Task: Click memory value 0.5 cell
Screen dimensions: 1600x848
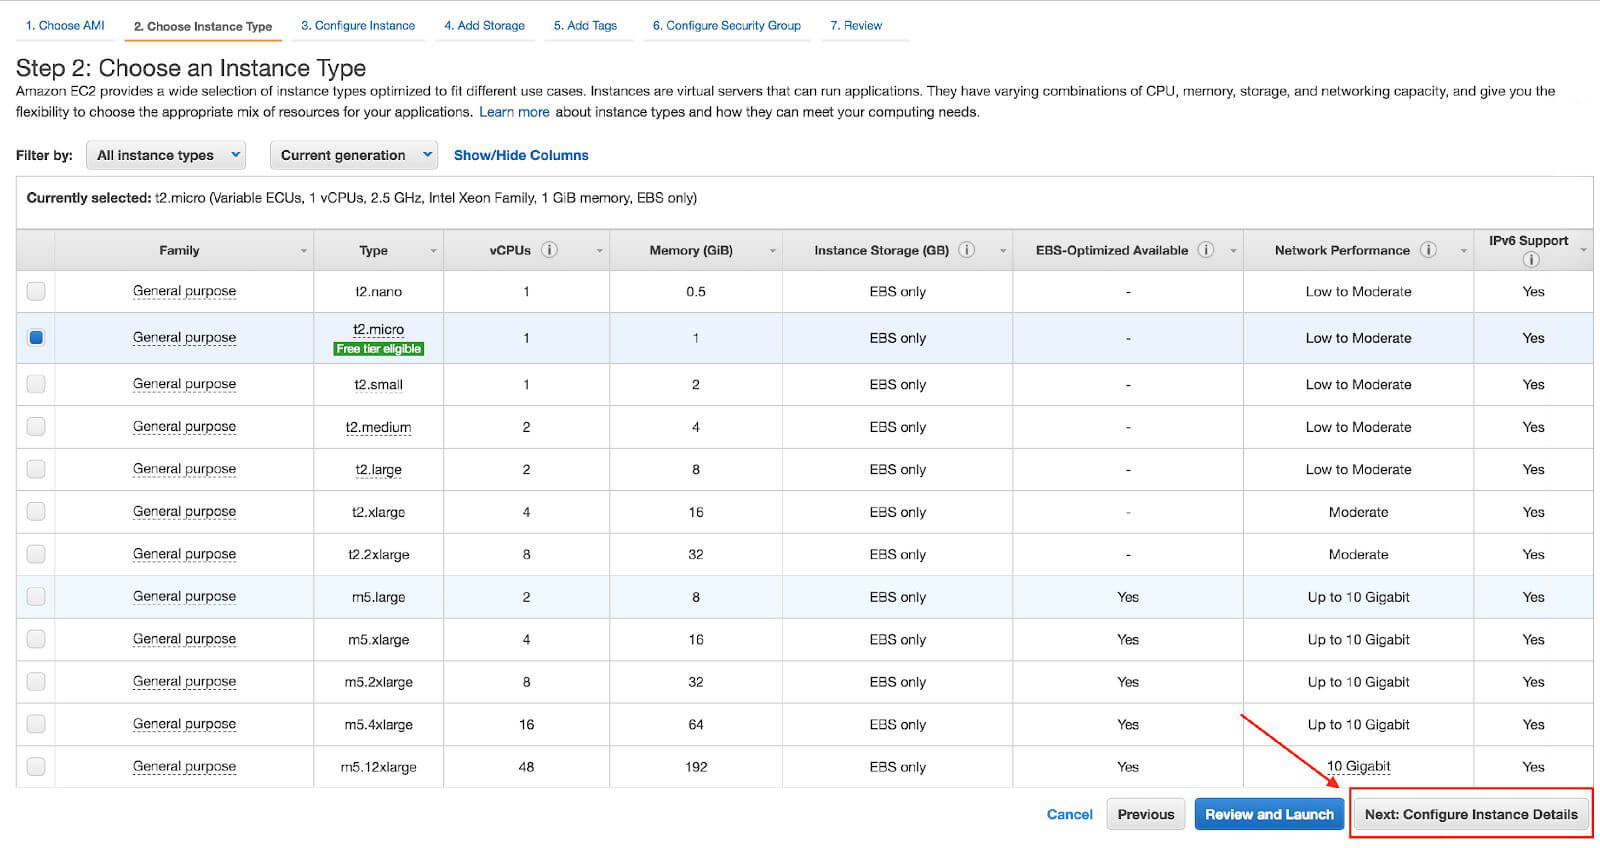Action: click(x=696, y=291)
